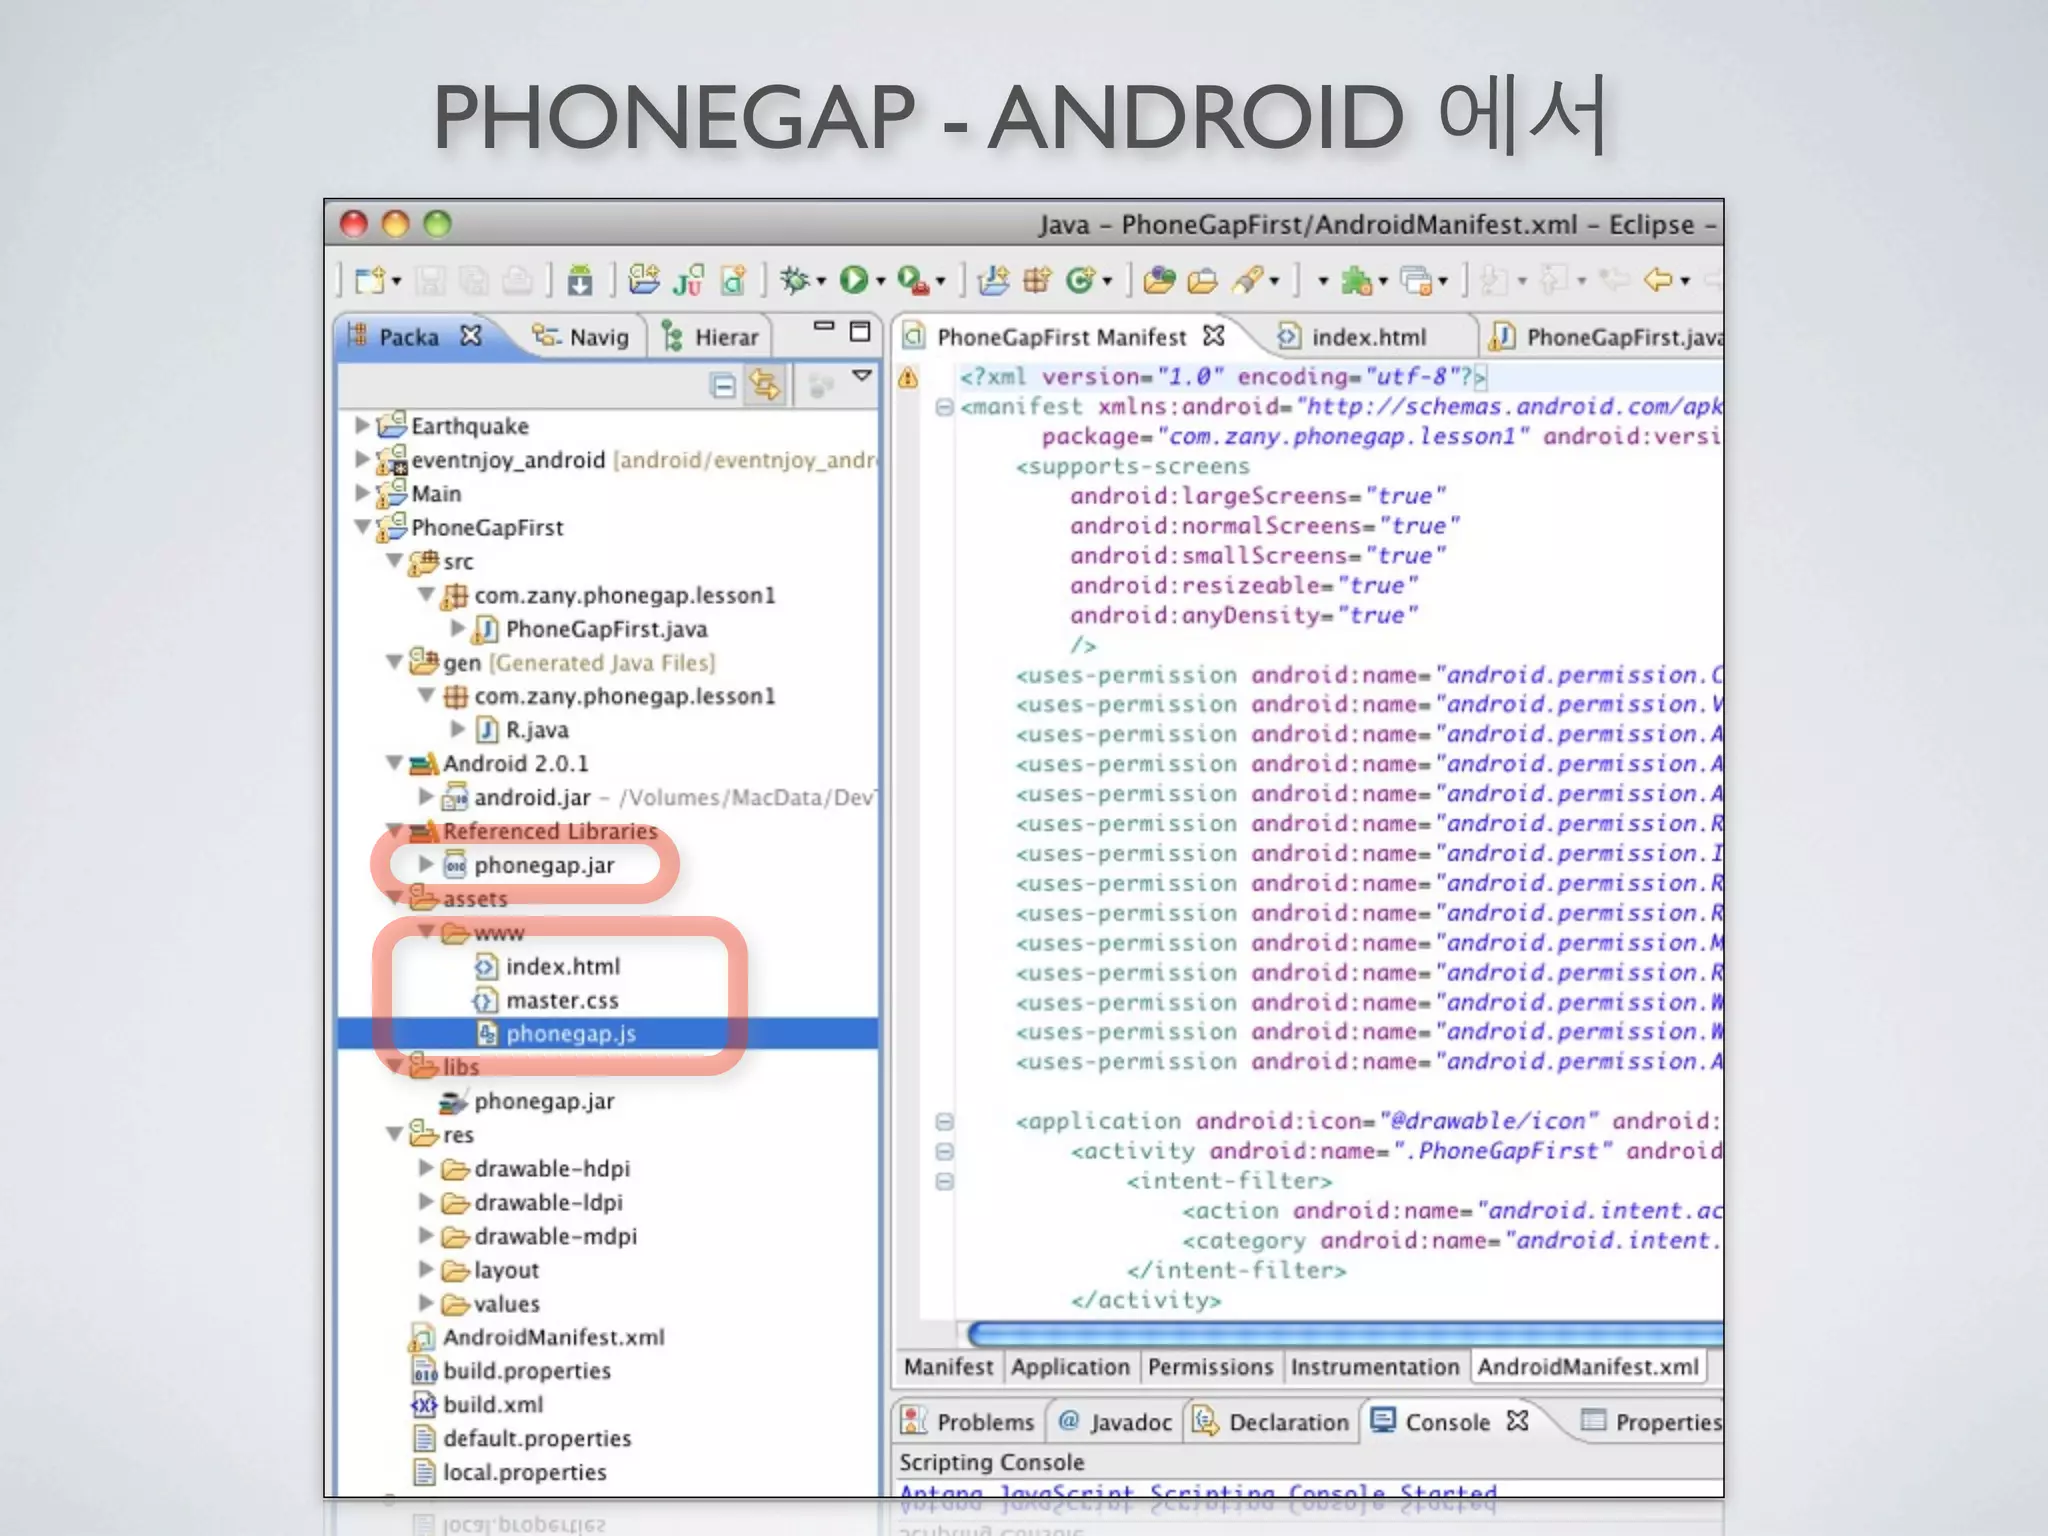Collapse the src folder
The height and width of the screenshot is (1536, 2048).
(395, 560)
